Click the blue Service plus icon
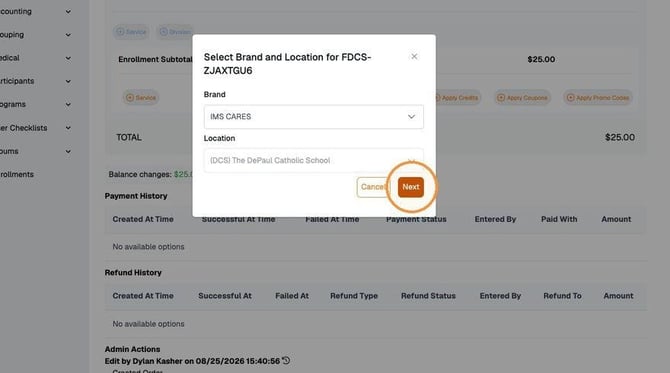Screen dimensions: 670x373 [x=120, y=32]
